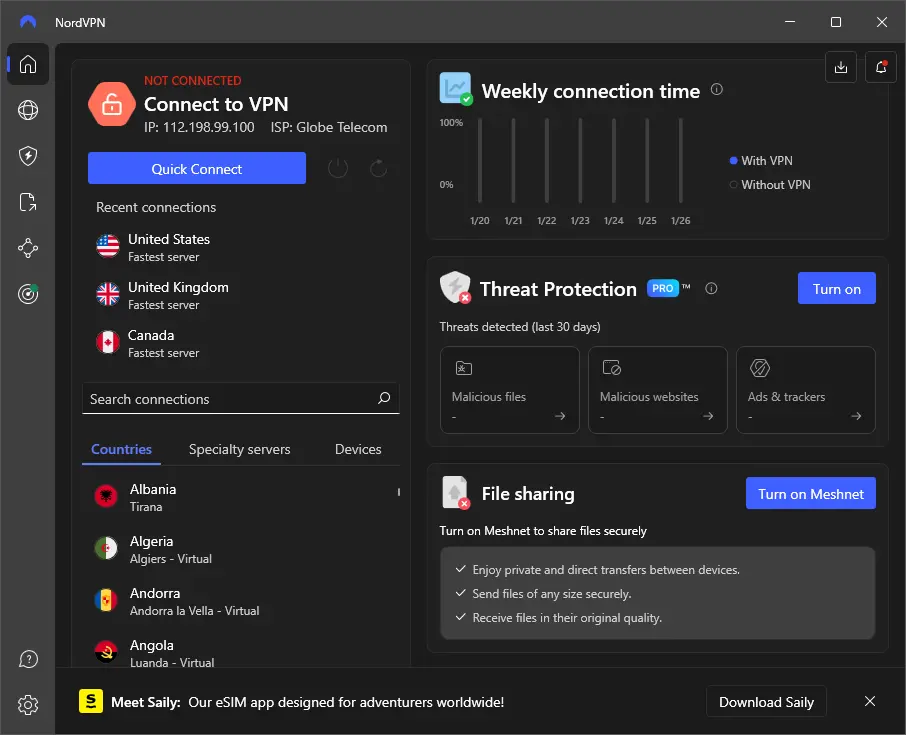Click 'Send files of any size securely.' line

coord(551,594)
